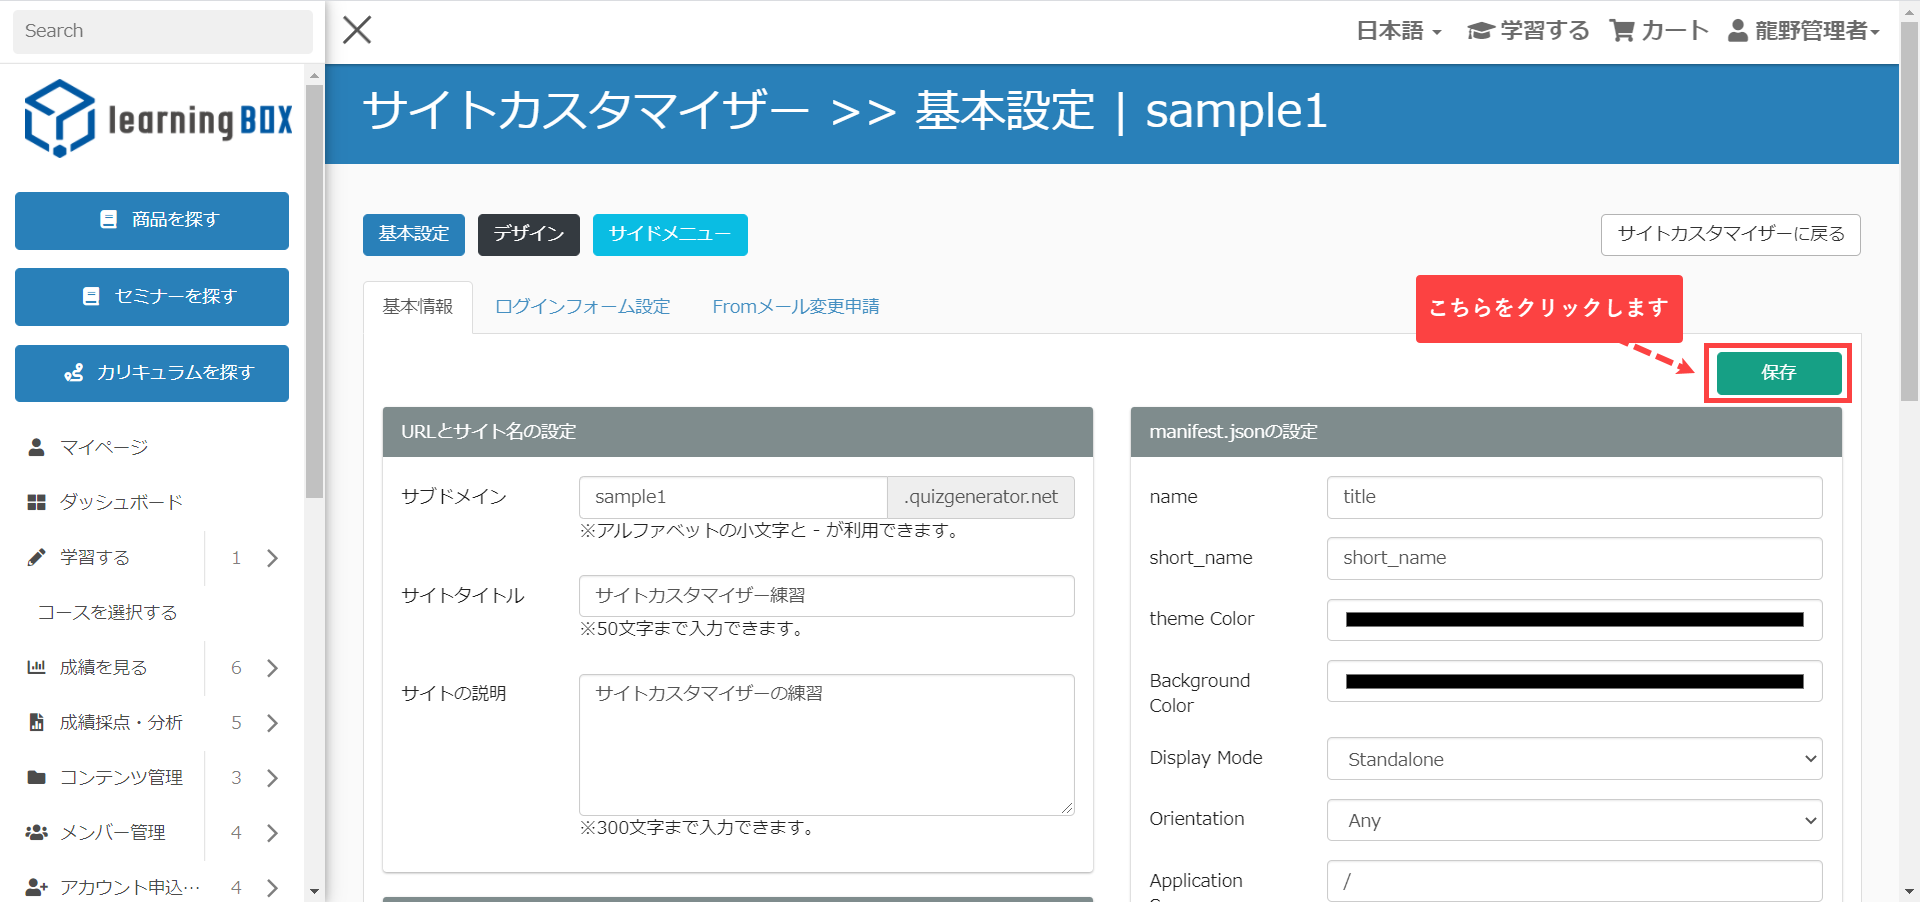1920x902 pixels.
Task: Open the Orientation dropdown
Action: (1574, 820)
